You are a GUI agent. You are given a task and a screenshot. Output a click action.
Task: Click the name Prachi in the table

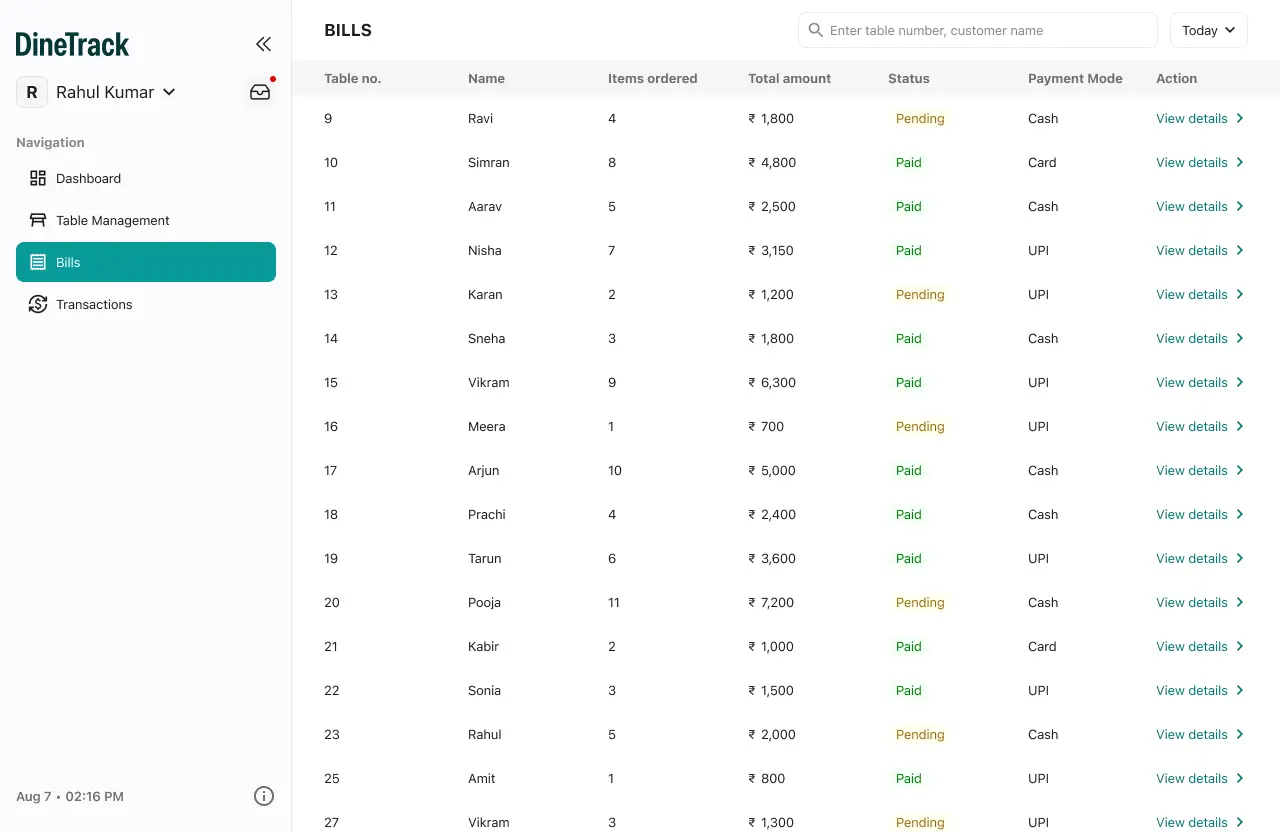(486, 514)
